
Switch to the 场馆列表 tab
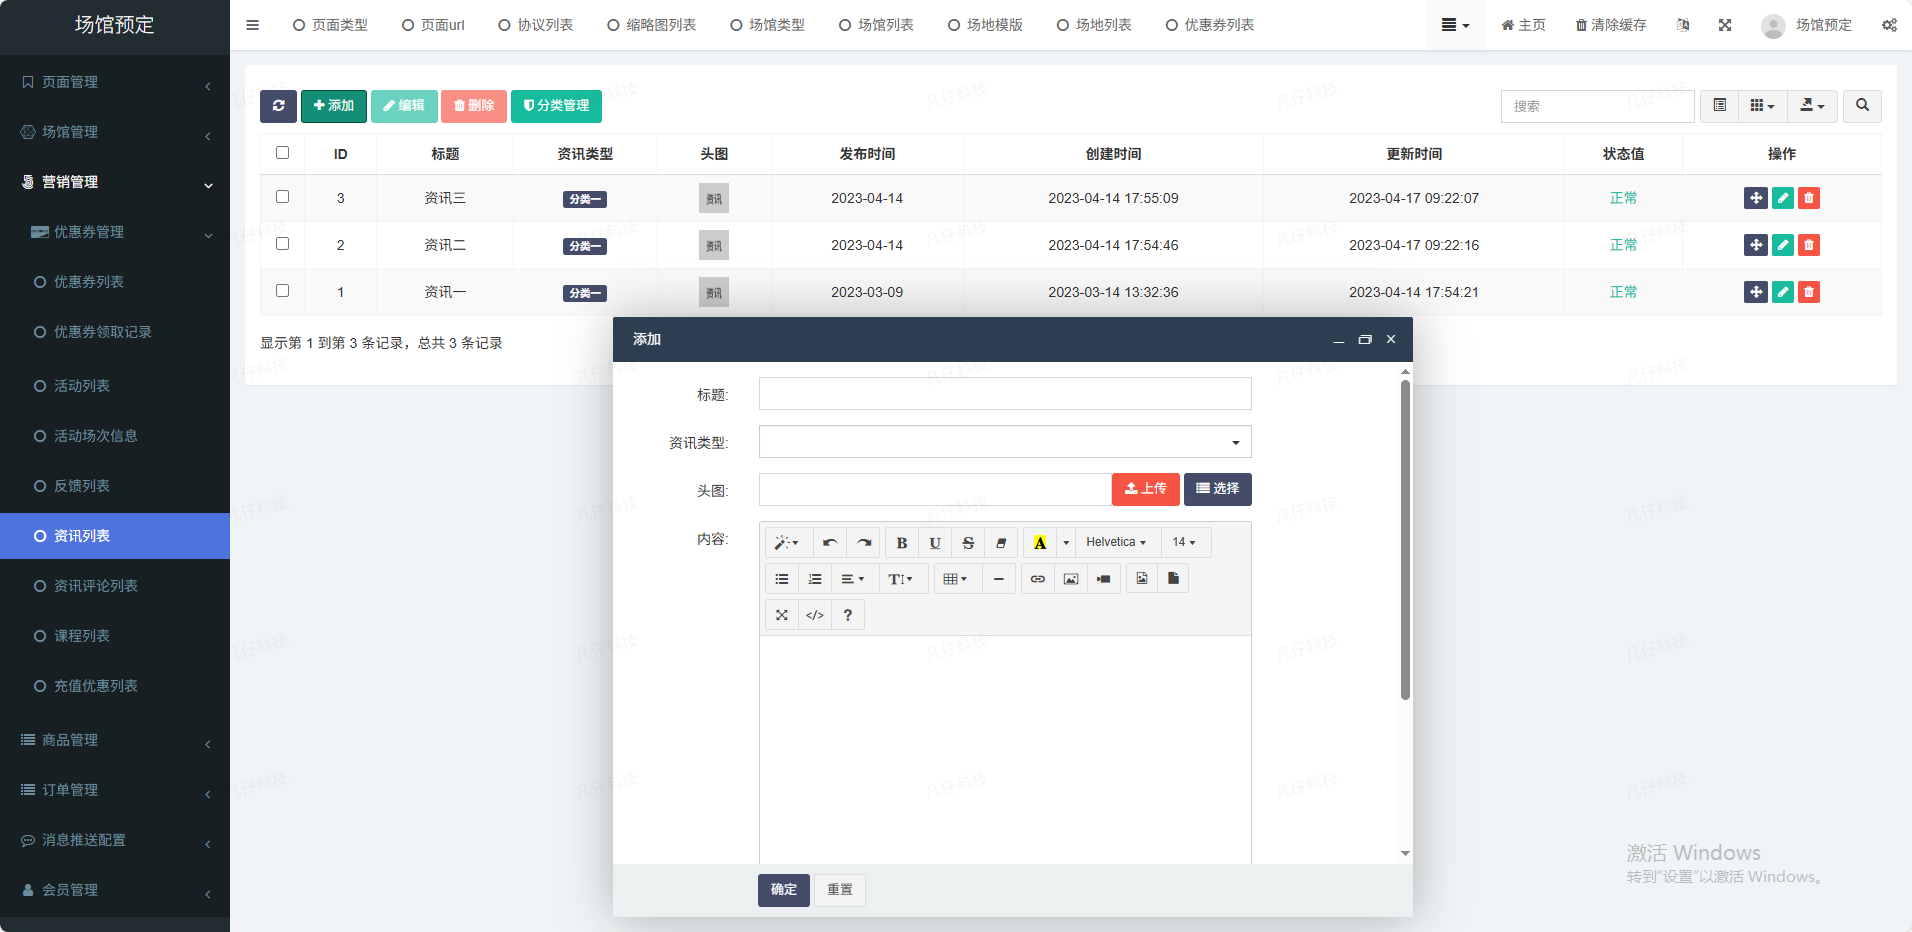876,25
